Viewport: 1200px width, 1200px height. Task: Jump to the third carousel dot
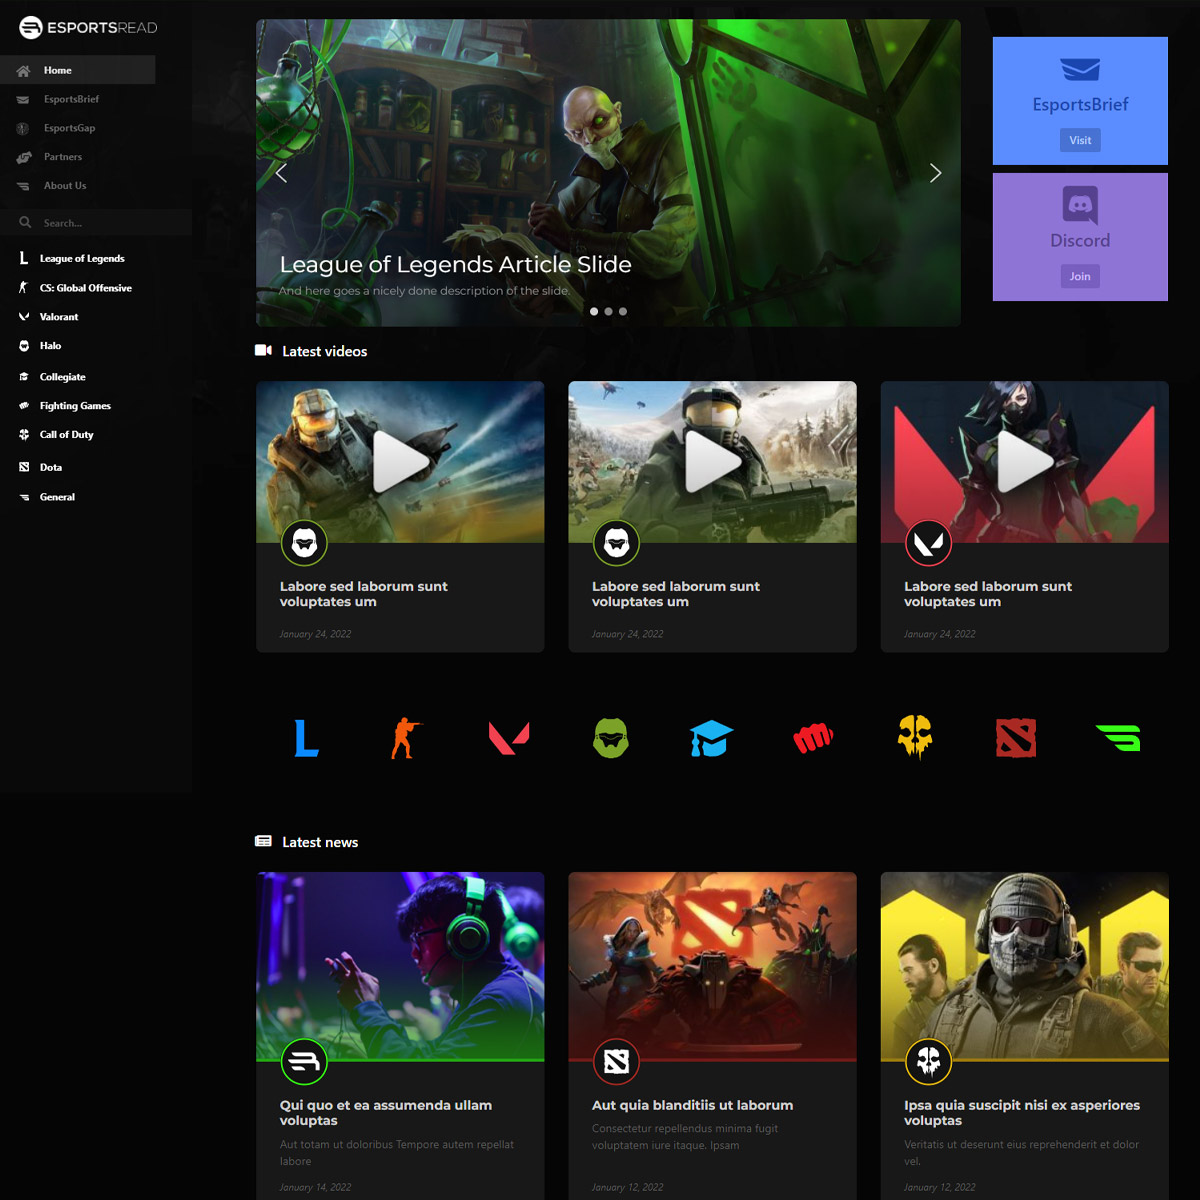pos(623,312)
